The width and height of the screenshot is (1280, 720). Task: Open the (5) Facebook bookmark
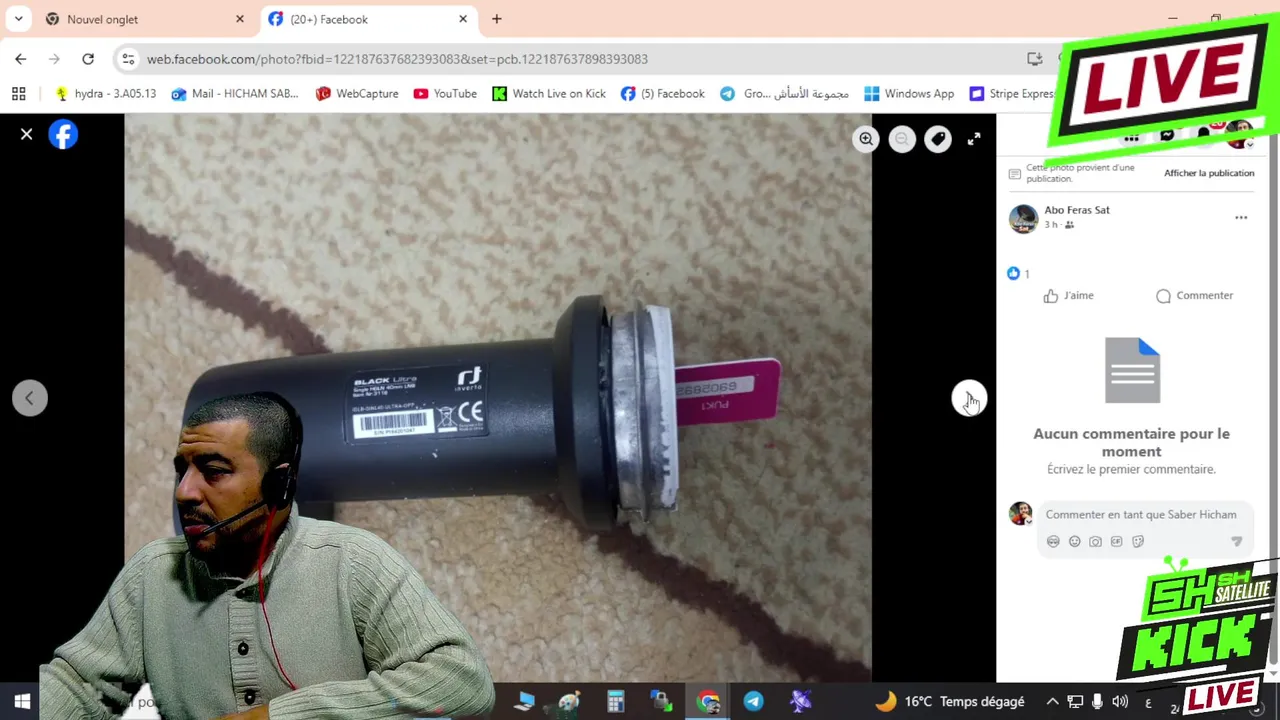point(662,94)
